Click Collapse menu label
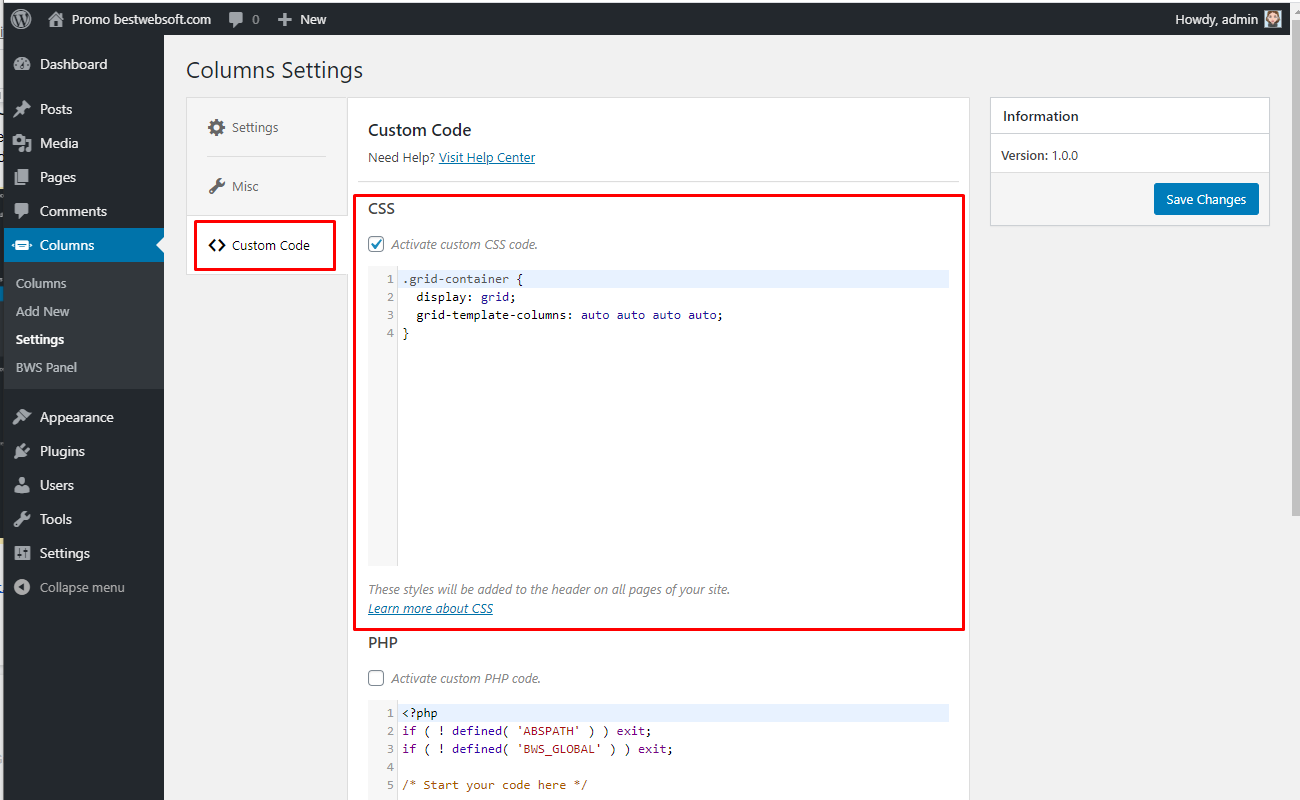 82,587
